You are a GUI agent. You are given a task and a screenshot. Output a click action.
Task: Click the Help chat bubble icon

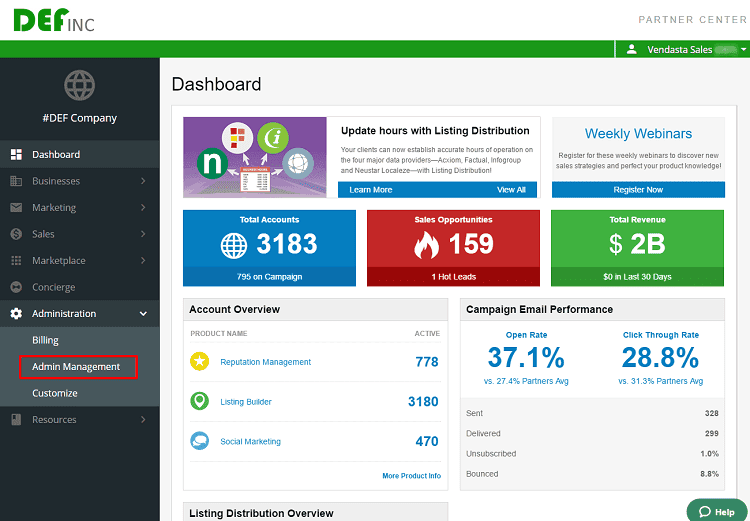pyautogui.click(x=705, y=512)
